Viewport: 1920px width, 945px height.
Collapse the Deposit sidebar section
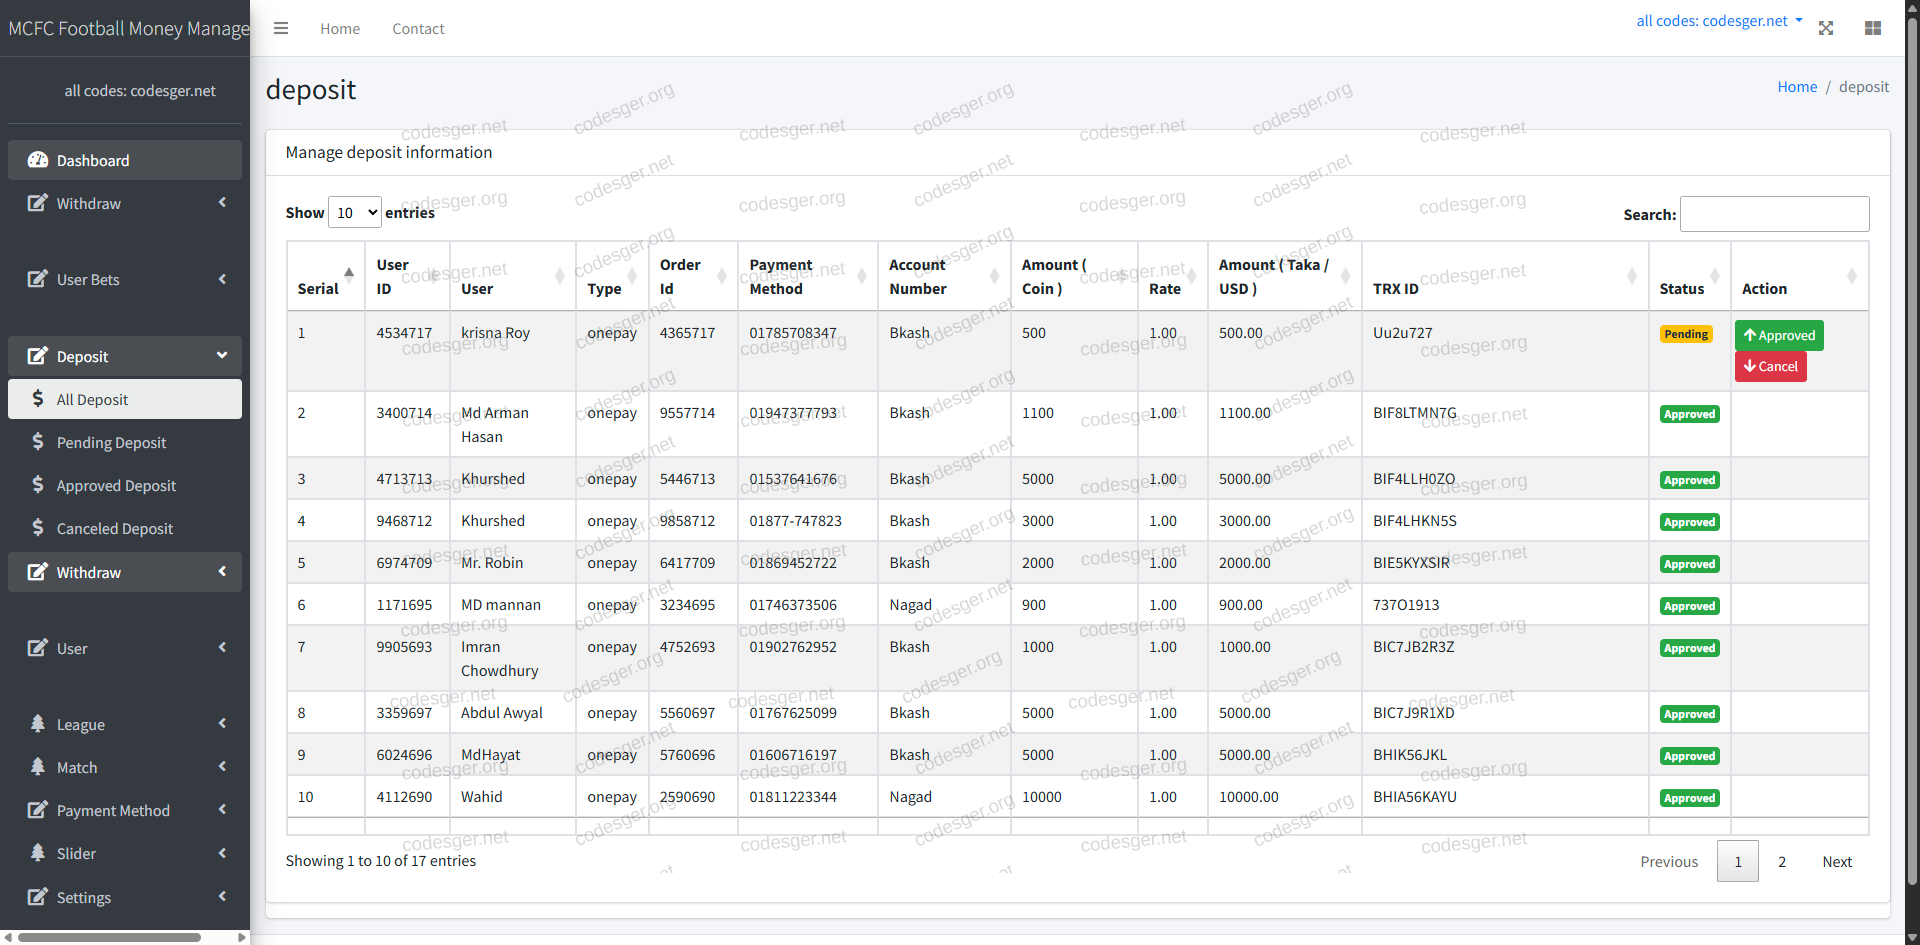(125, 356)
